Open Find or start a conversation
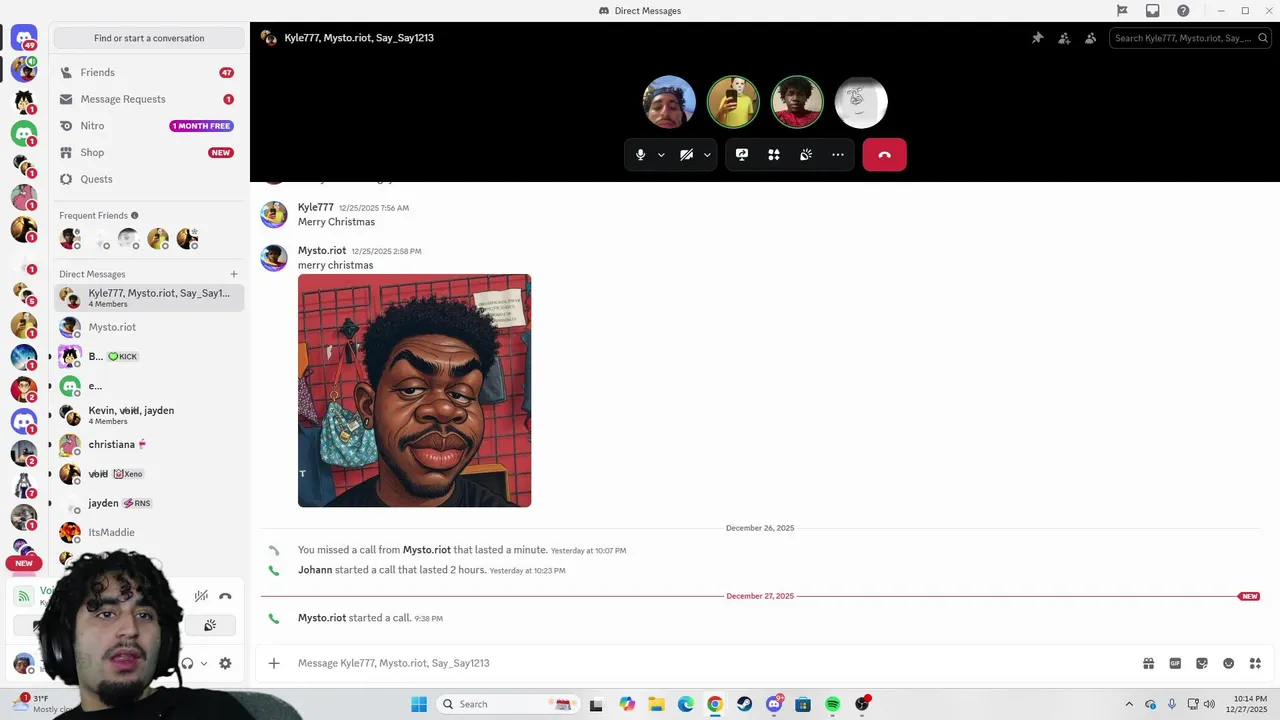This screenshot has width=1280, height=720. coord(149,38)
